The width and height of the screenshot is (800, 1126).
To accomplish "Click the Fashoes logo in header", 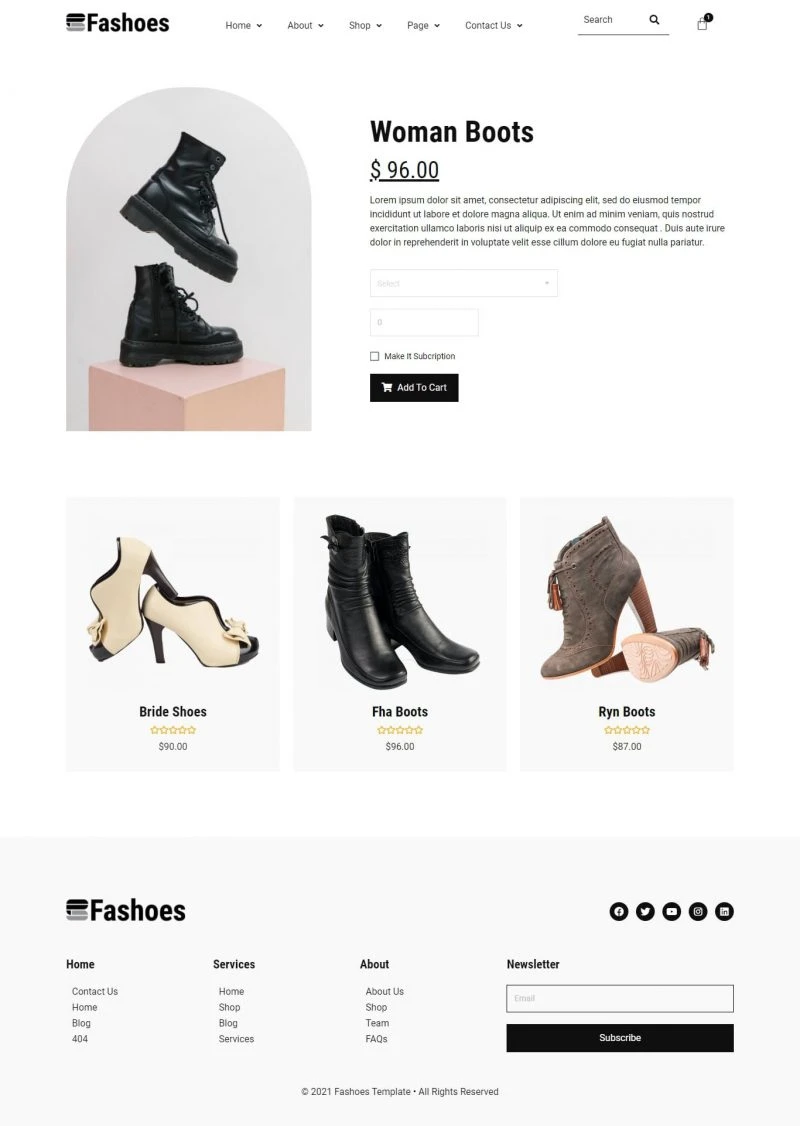I will tap(118, 23).
